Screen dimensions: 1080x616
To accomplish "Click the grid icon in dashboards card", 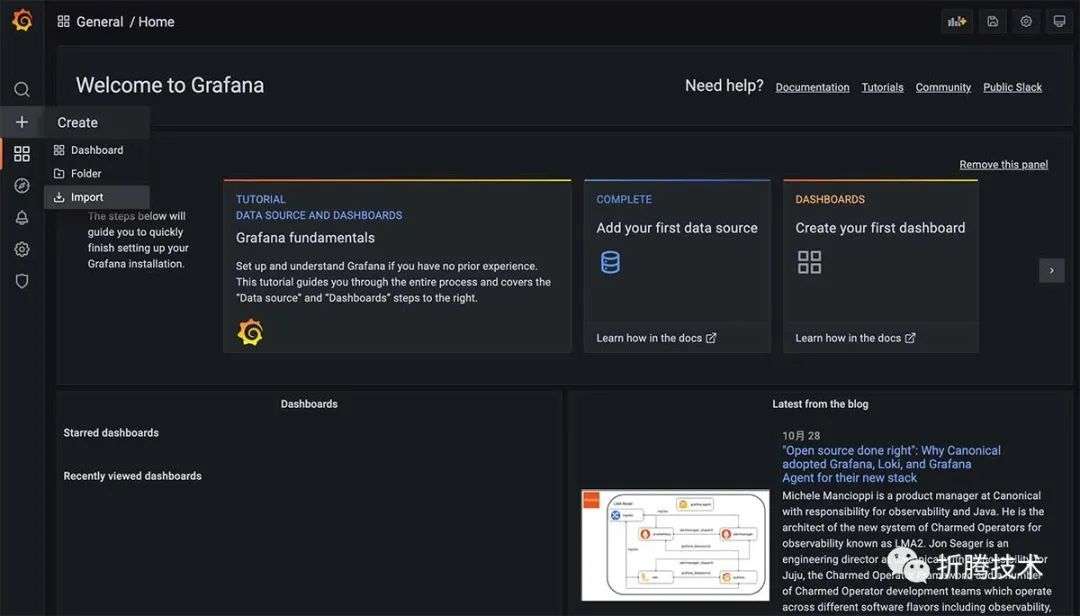I will [809, 263].
